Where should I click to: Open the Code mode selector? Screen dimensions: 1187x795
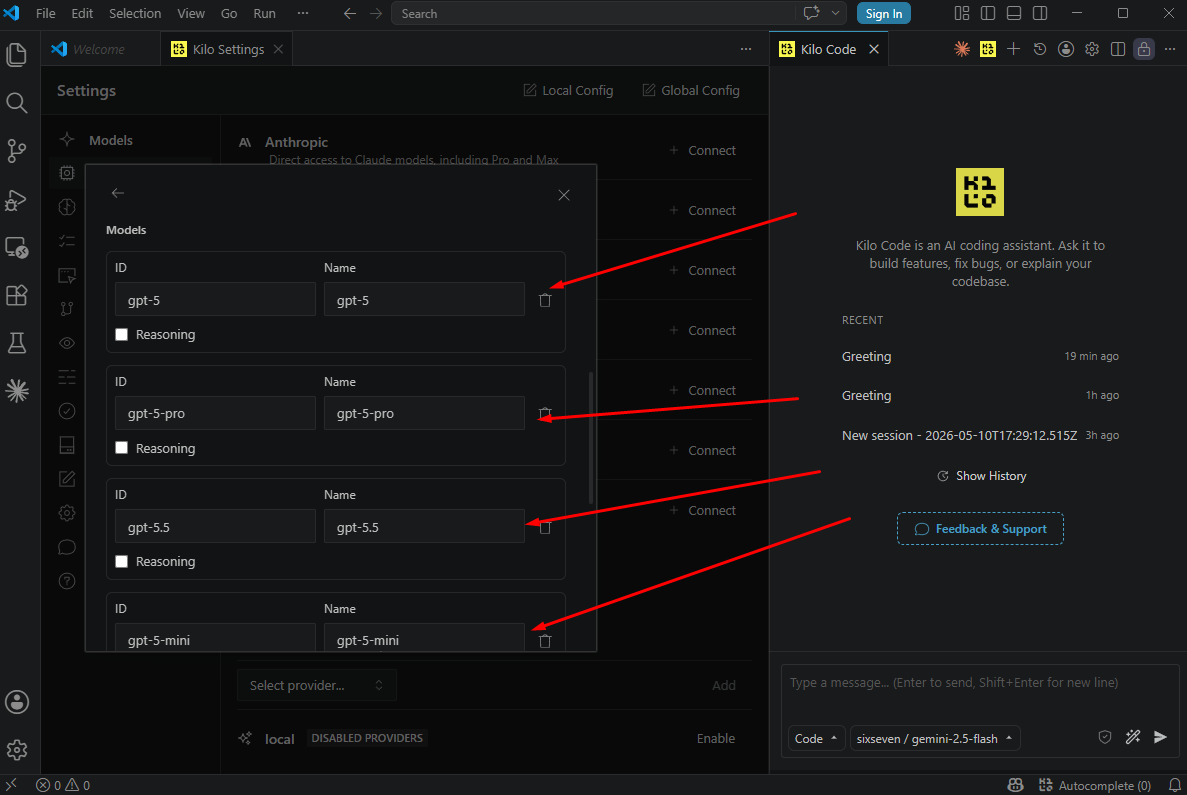[x=816, y=738]
